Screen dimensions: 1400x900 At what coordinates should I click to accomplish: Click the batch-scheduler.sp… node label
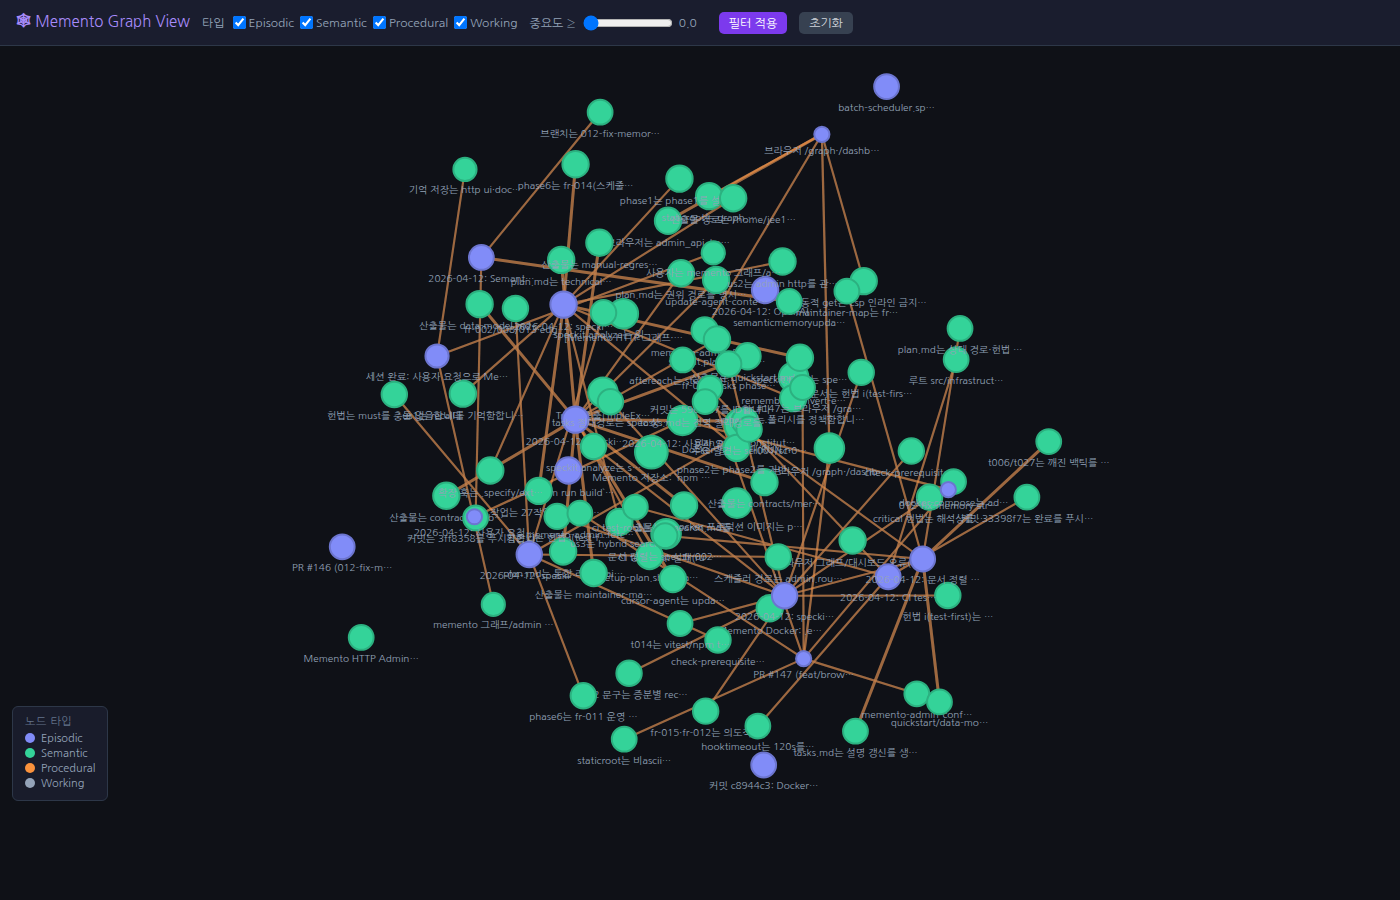click(886, 108)
